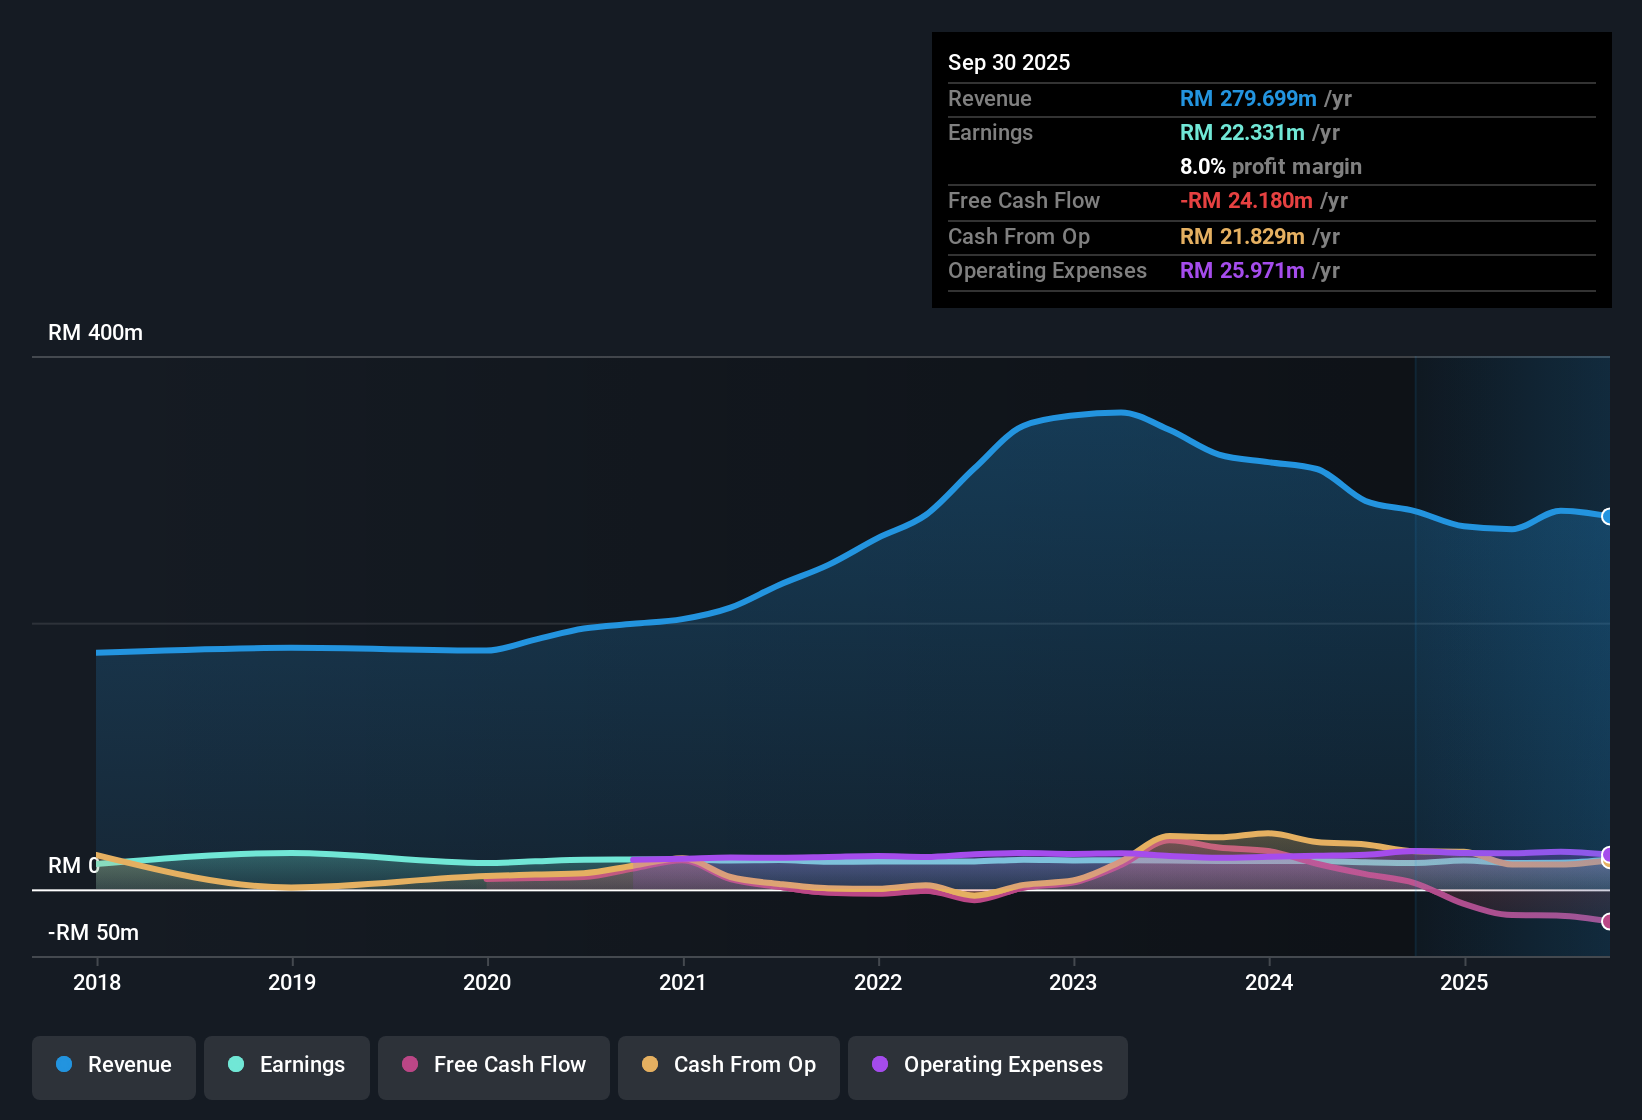Viewport: 1642px width, 1120px height.
Task: Select the Operating Expenses purple dot
Action: pos(879,1065)
